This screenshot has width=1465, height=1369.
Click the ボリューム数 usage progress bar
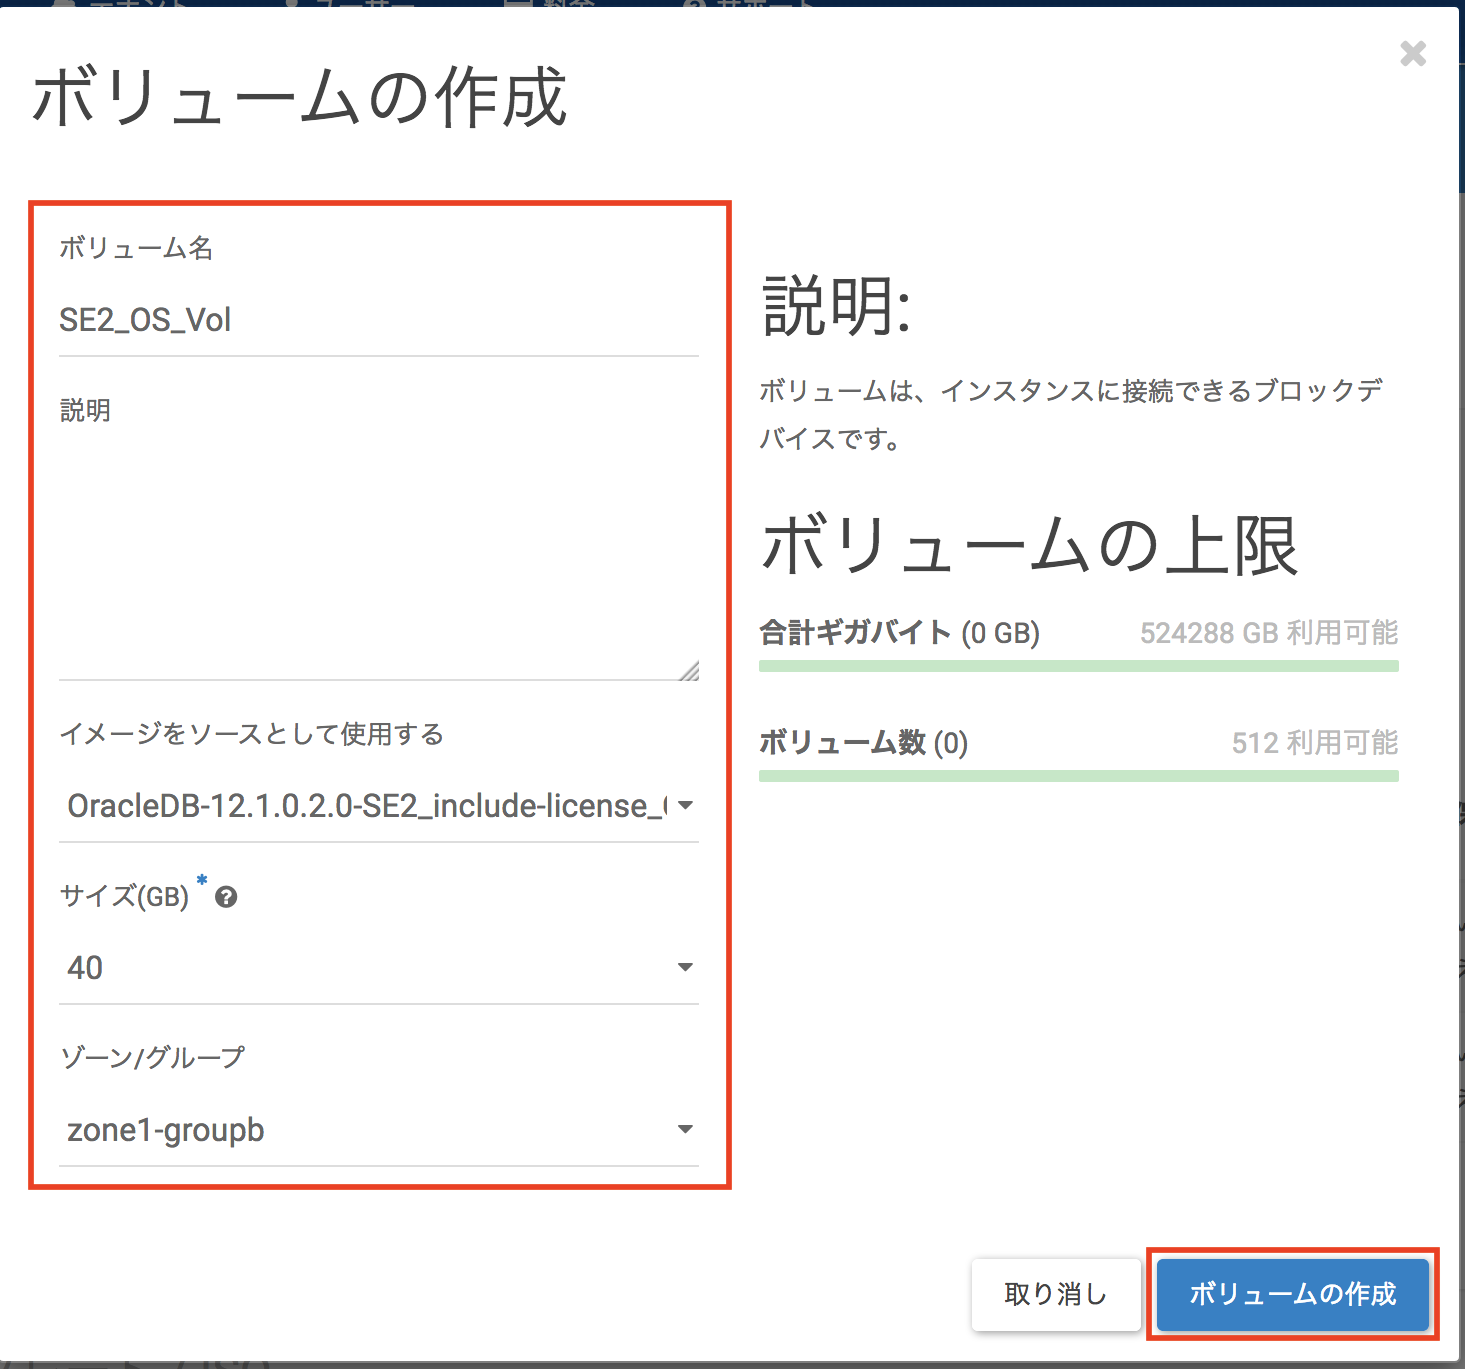point(1078,776)
